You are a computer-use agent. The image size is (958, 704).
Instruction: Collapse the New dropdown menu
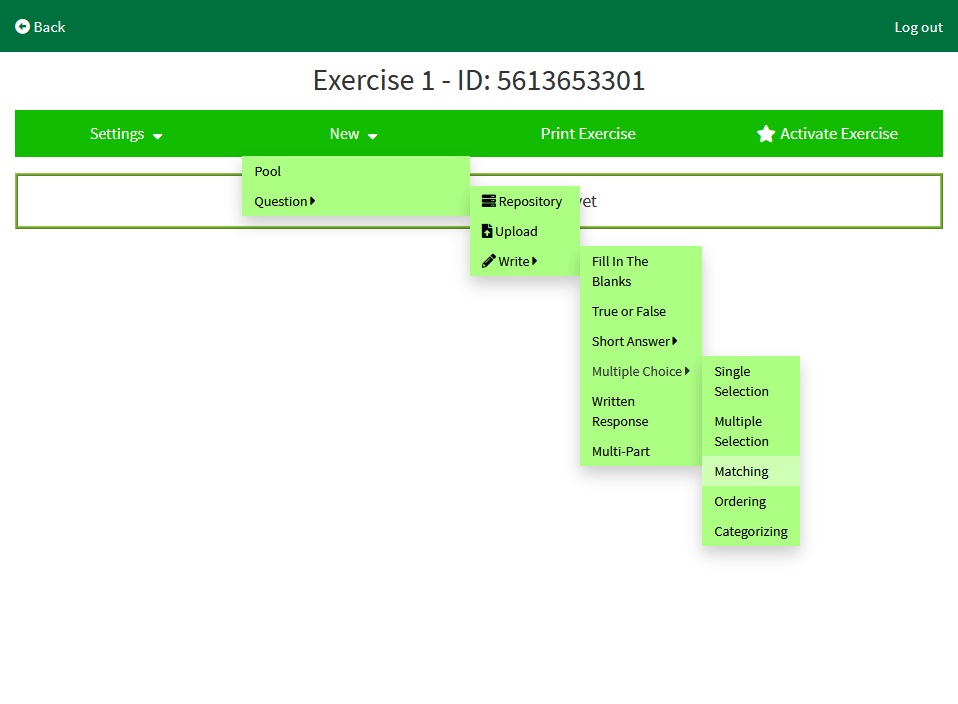click(353, 134)
